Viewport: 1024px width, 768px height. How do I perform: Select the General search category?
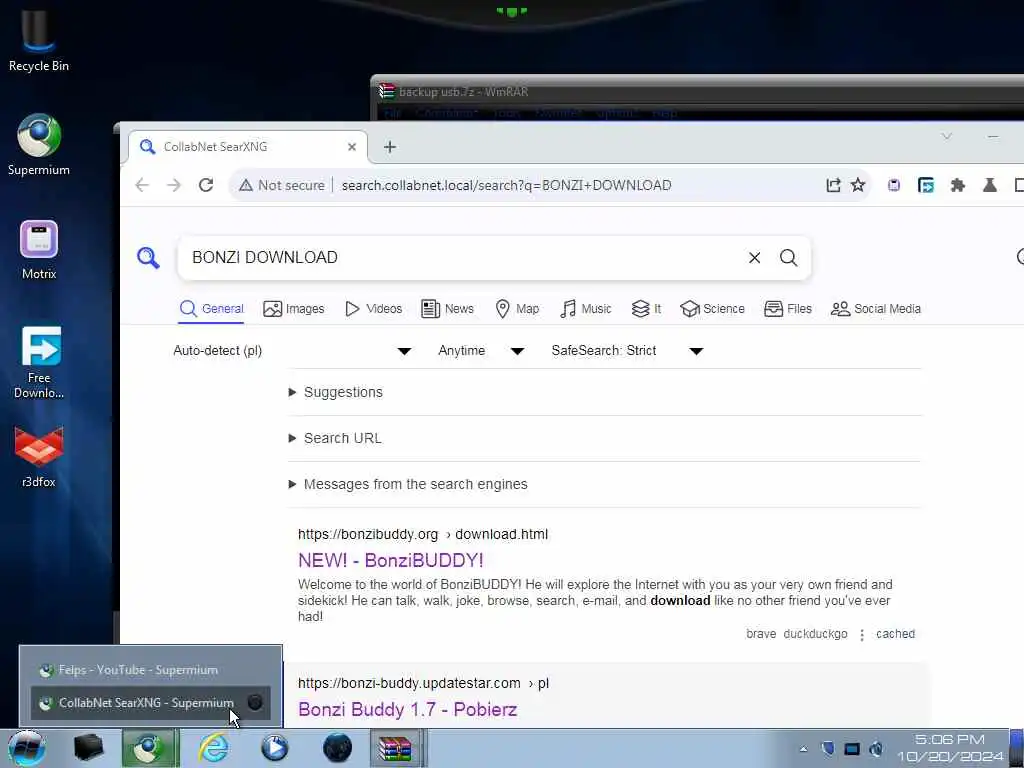click(212, 309)
